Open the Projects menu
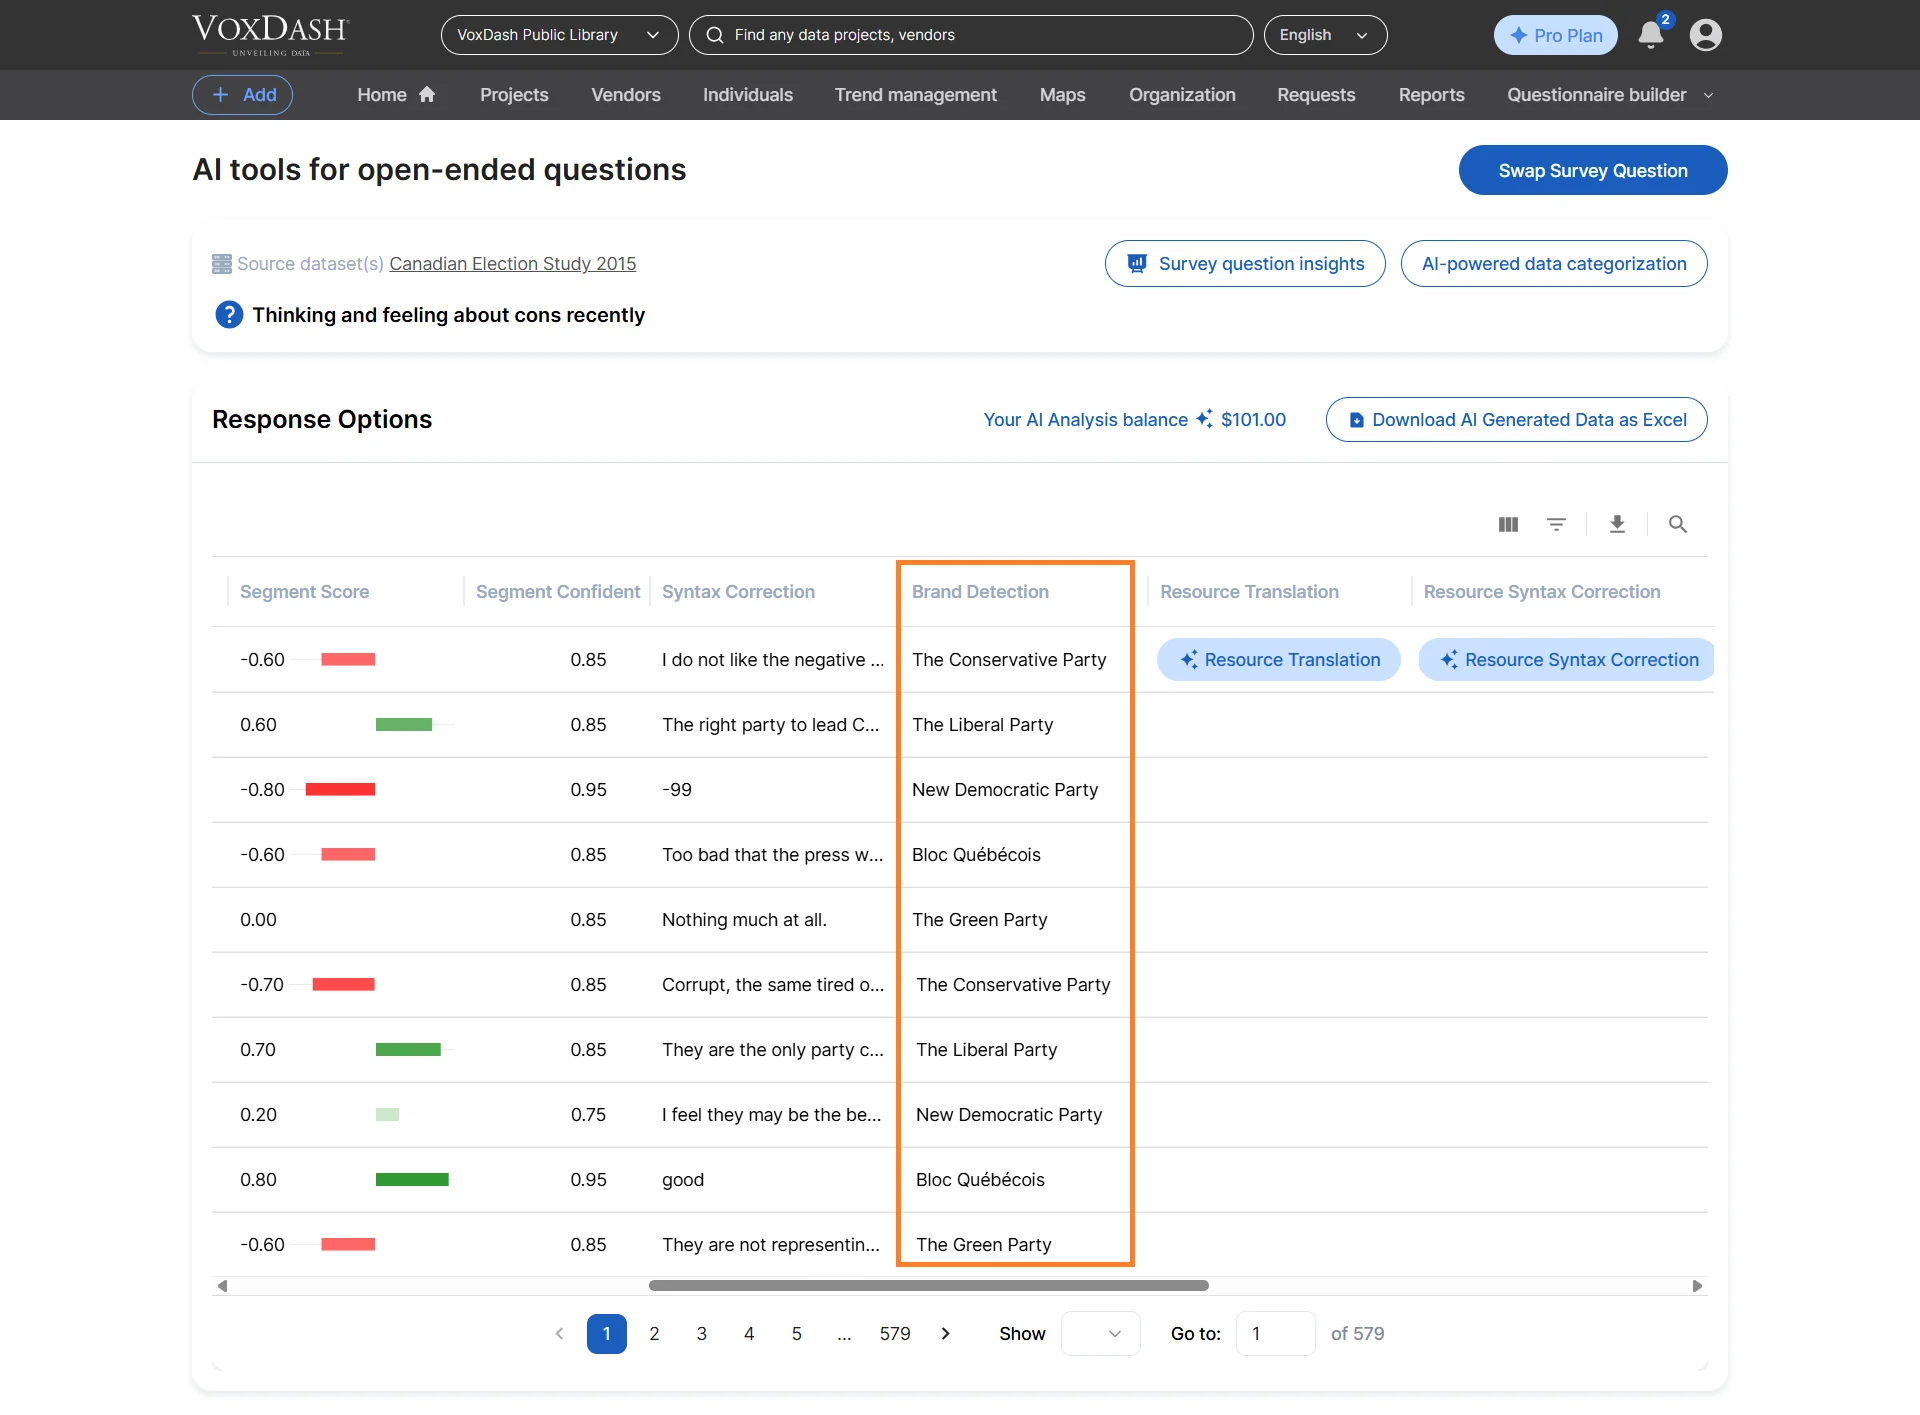The width and height of the screenshot is (1920, 1415). (514, 95)
